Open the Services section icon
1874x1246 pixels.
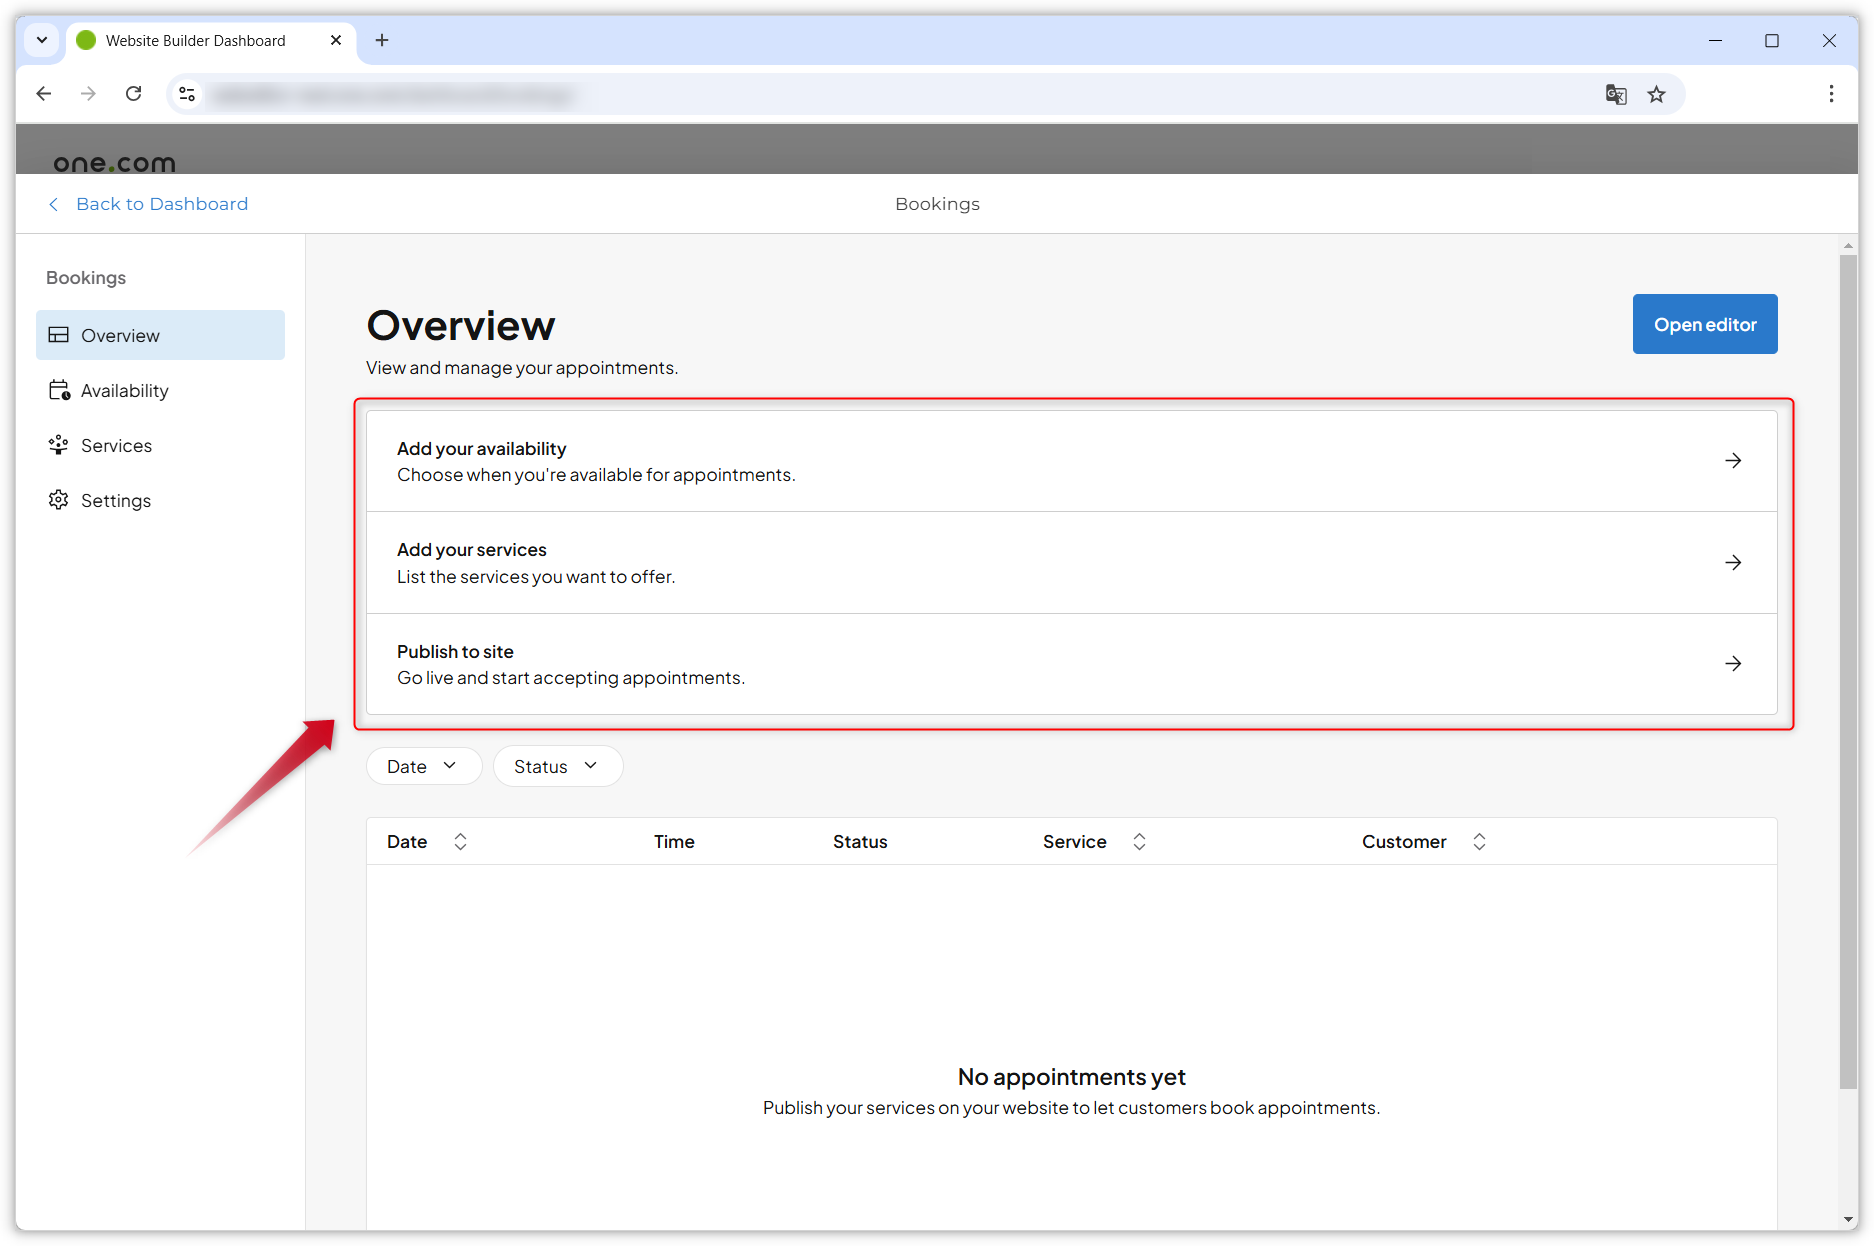[58, 445]
